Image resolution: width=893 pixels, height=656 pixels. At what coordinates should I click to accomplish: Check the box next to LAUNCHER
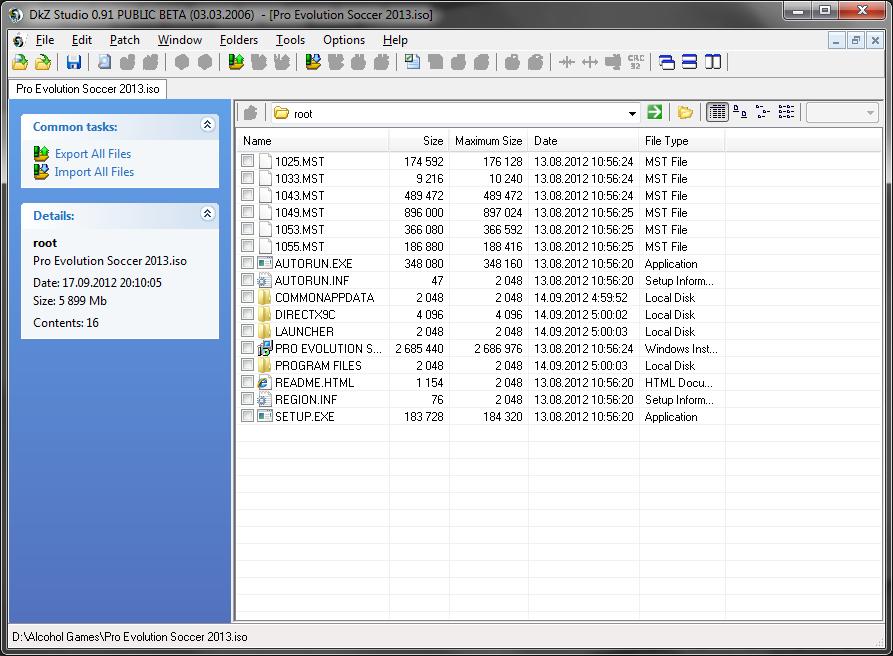tap(247, 331)
